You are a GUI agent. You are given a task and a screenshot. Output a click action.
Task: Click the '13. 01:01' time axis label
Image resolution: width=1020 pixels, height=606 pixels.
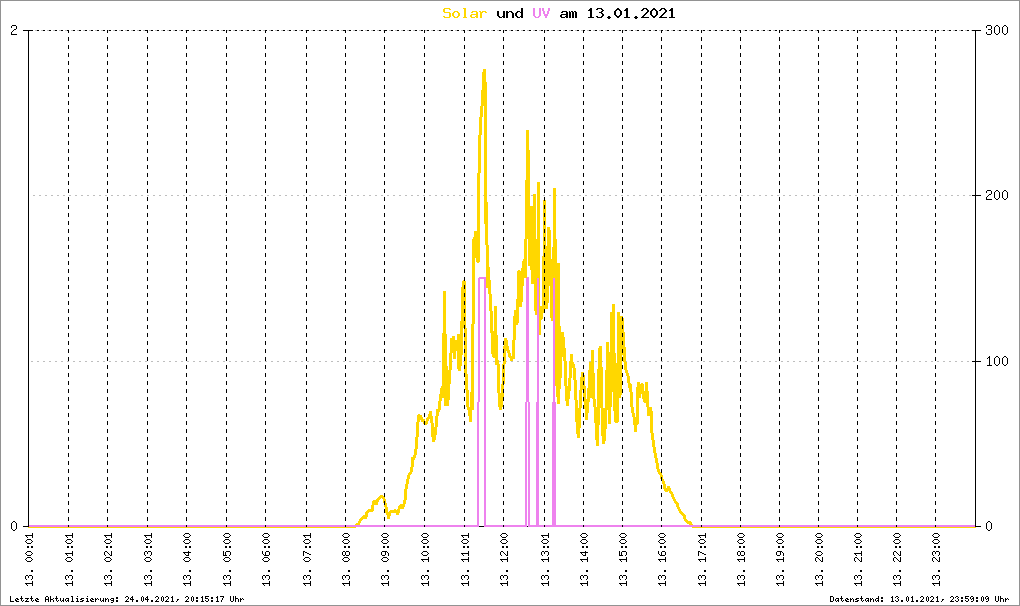pos(69,560)
